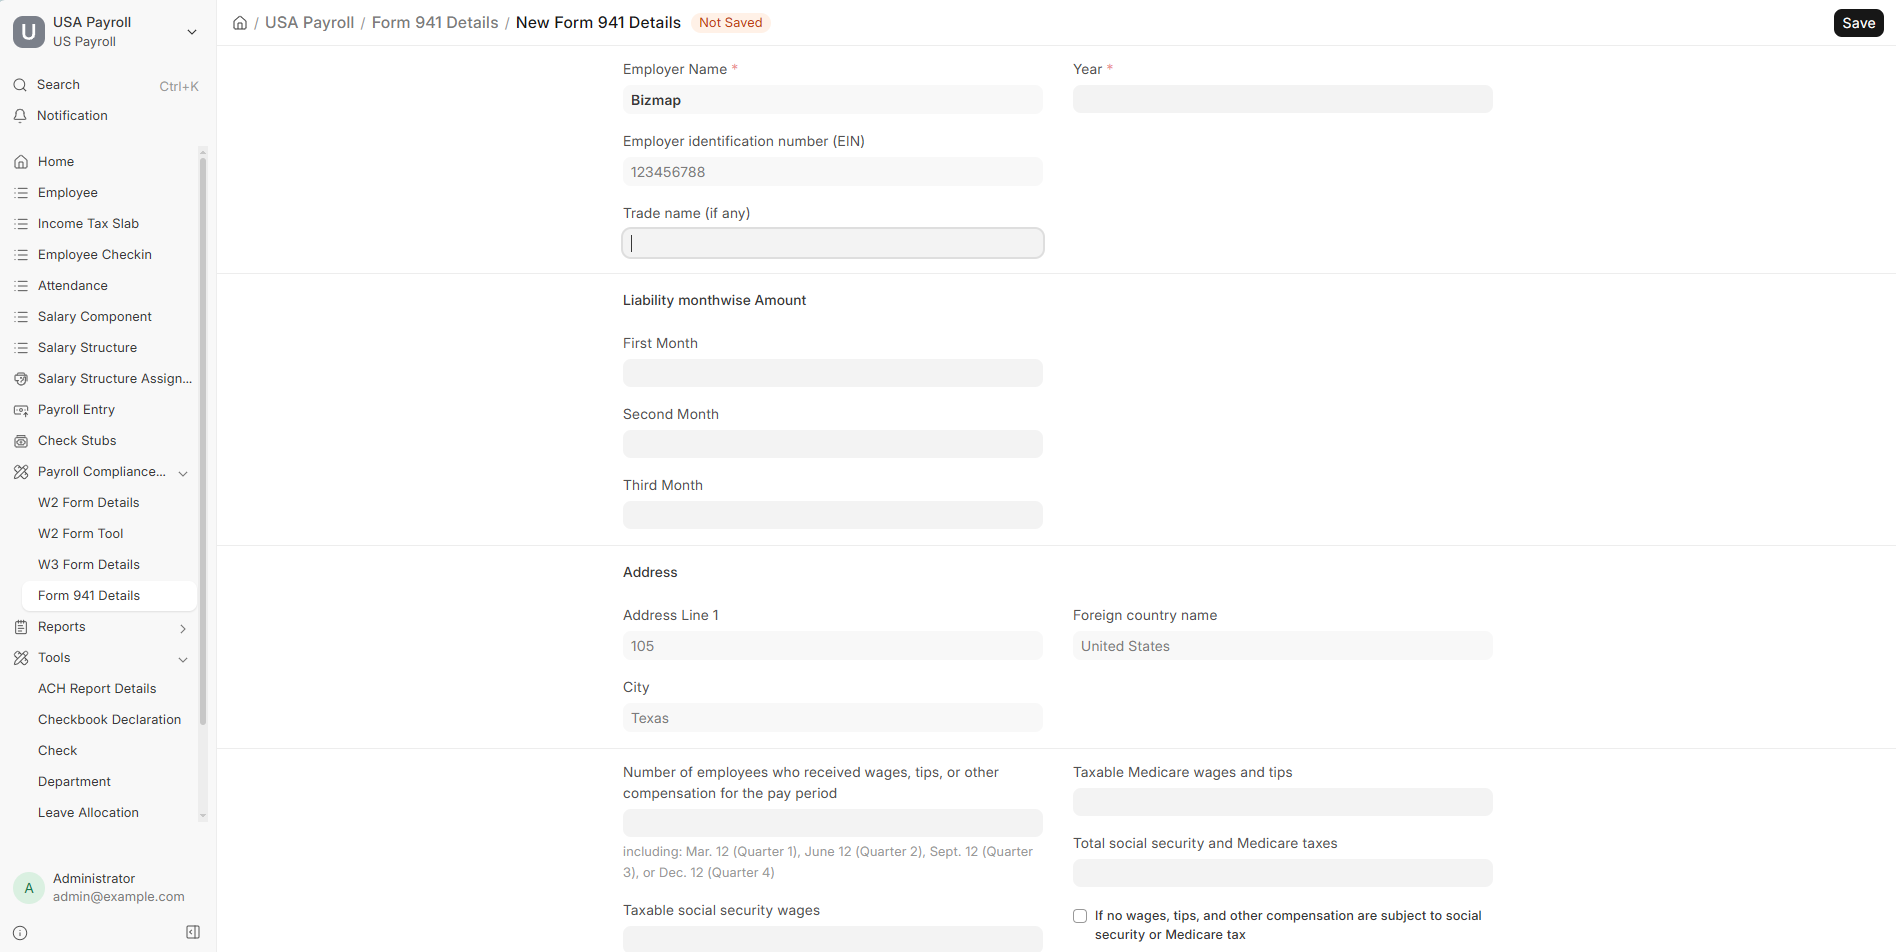The height and width of the screenshot is (952, 1896).
Task: Click the Second Month input field
Action: click(833, 444)
